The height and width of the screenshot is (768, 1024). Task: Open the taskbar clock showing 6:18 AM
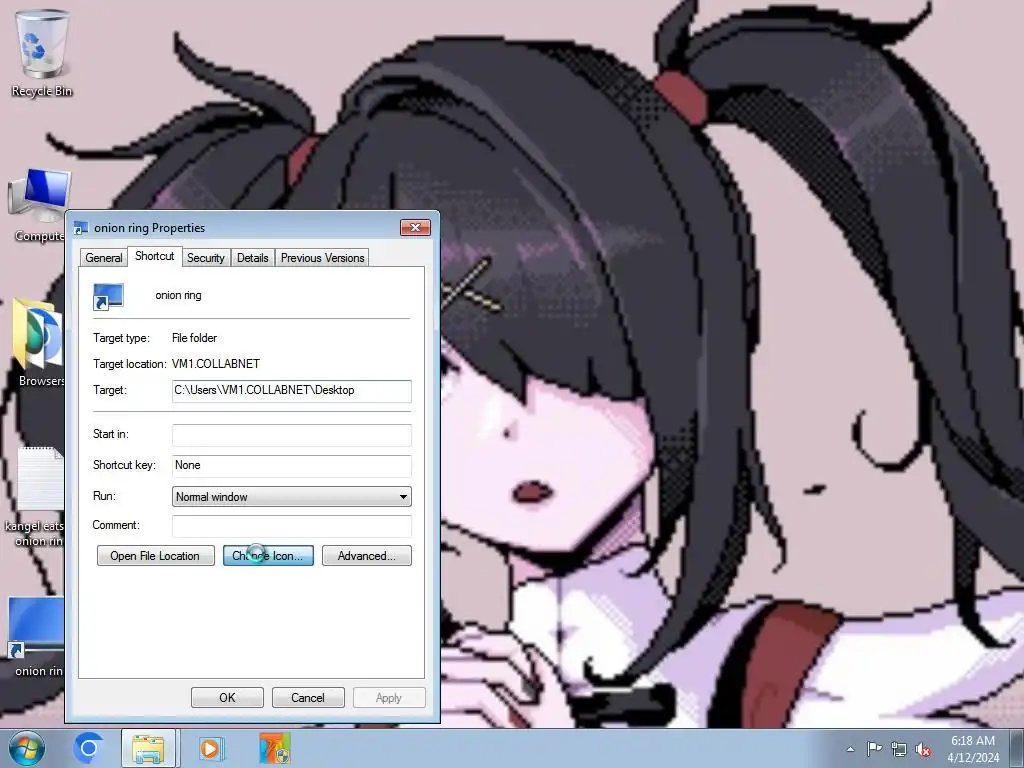pyautogui.click(x=972, y=749)
